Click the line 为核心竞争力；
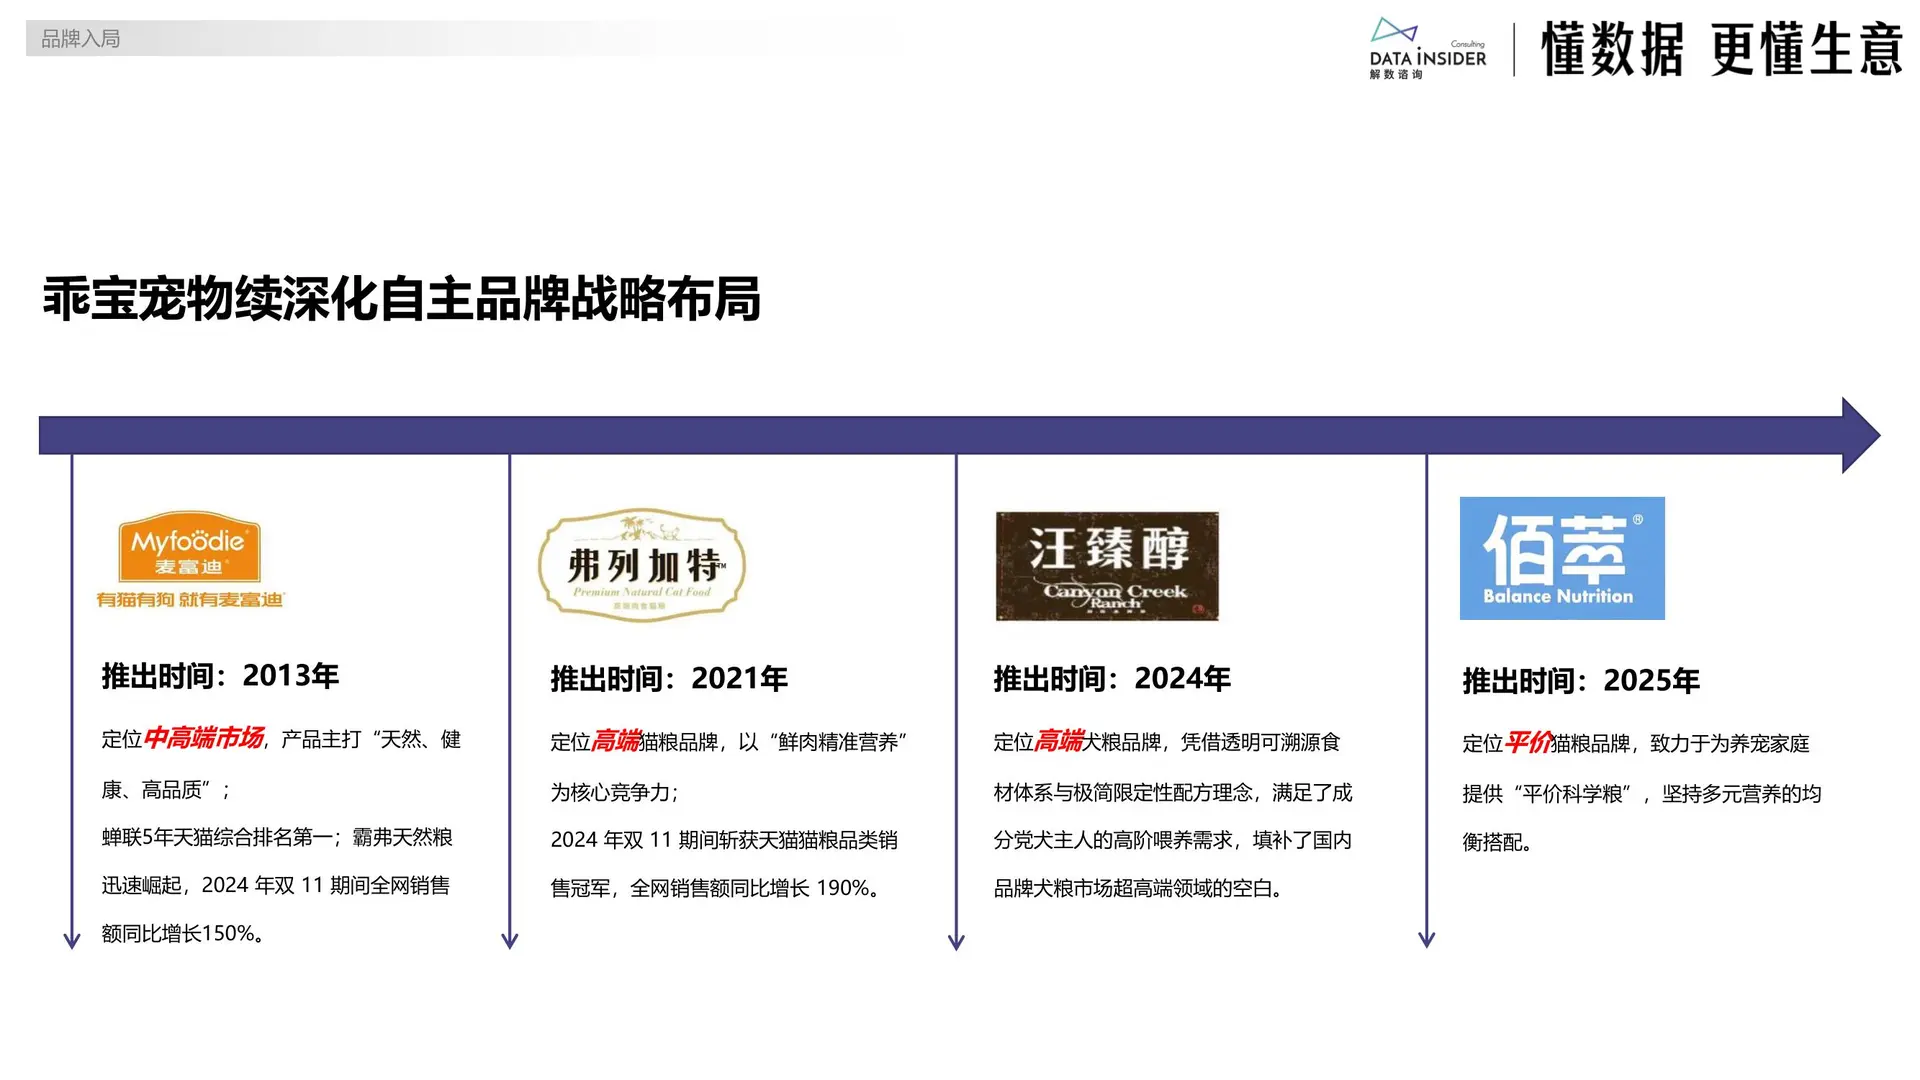1920x1080 pixels. tap(615, 793)
